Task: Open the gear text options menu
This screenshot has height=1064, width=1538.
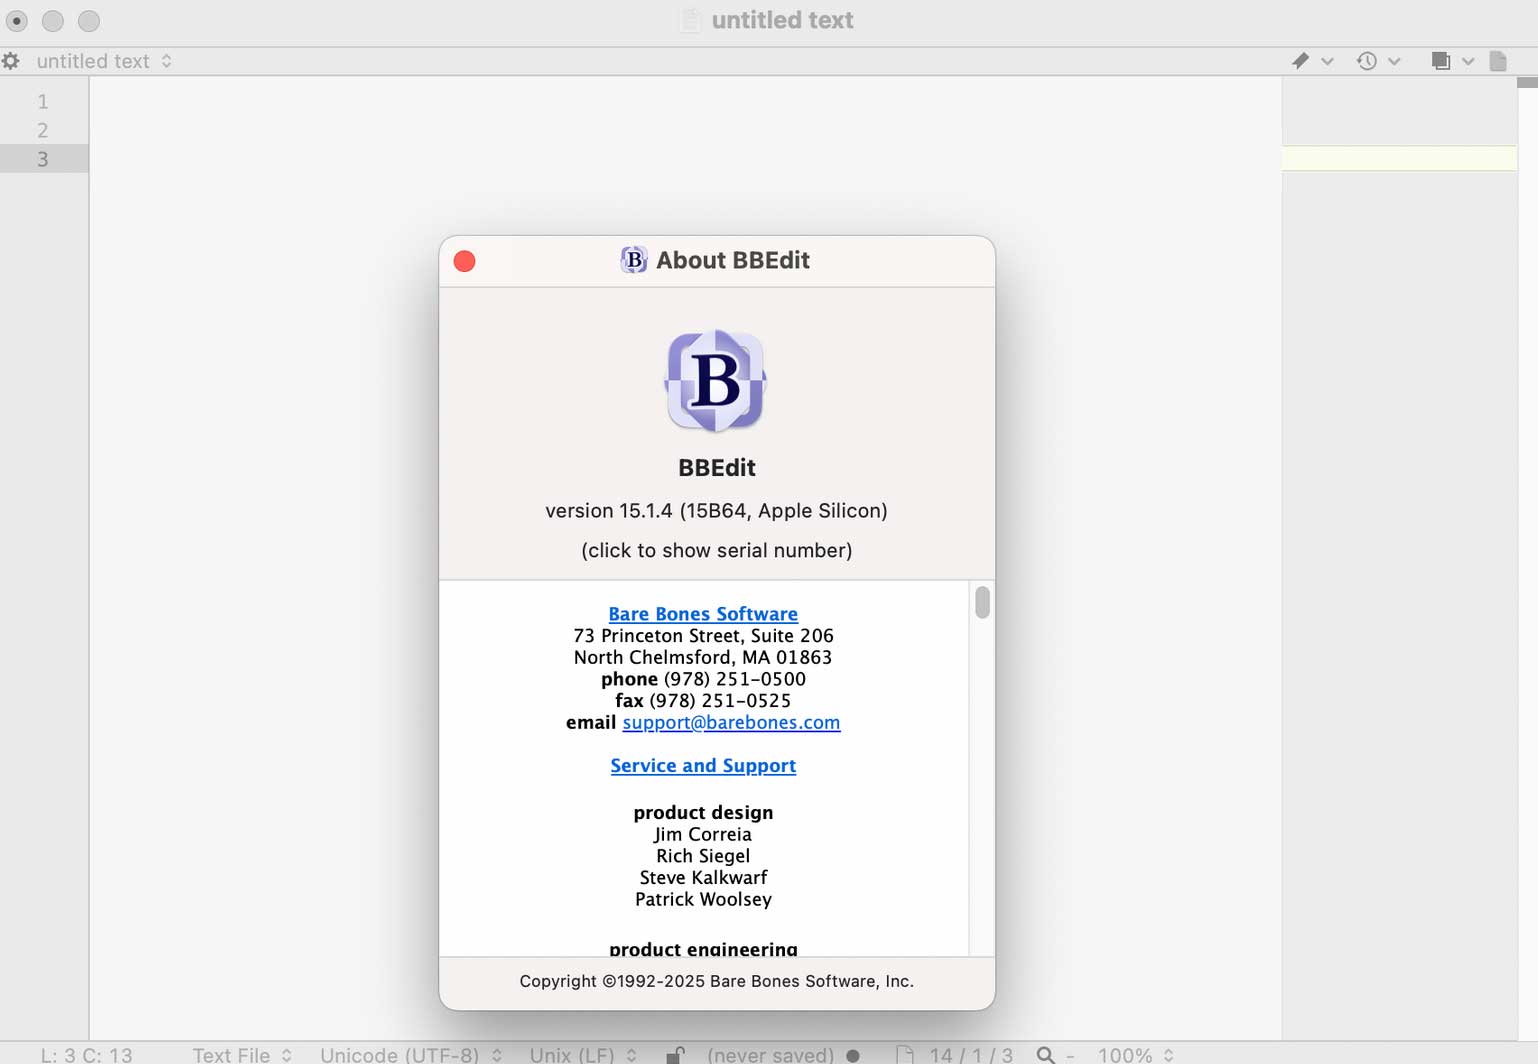Action: (x=11, y=61)
